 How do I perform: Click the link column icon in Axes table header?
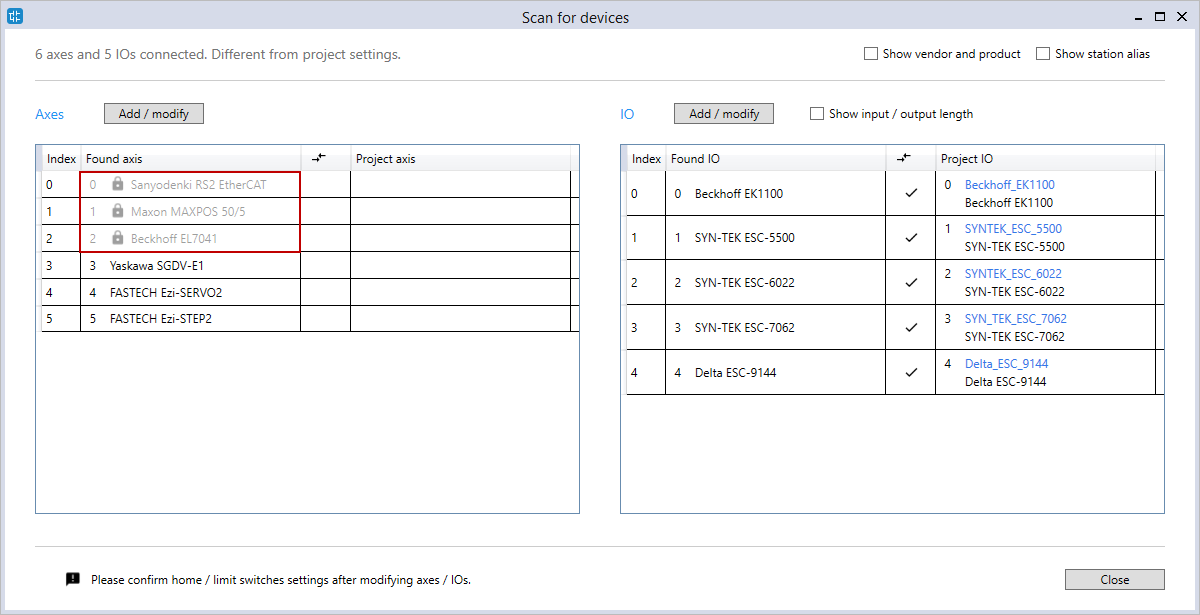319,158
